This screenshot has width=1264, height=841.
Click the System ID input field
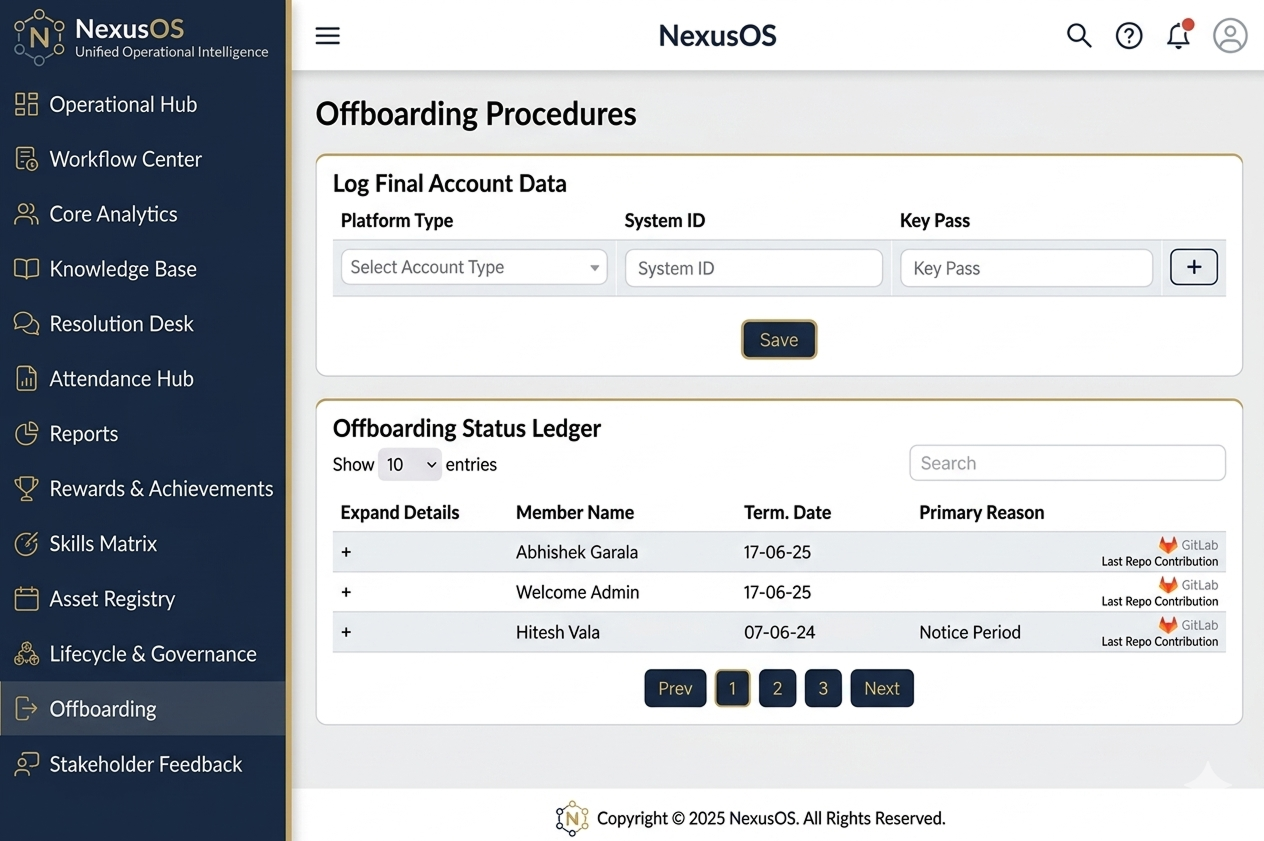click(x=753, y=268)
